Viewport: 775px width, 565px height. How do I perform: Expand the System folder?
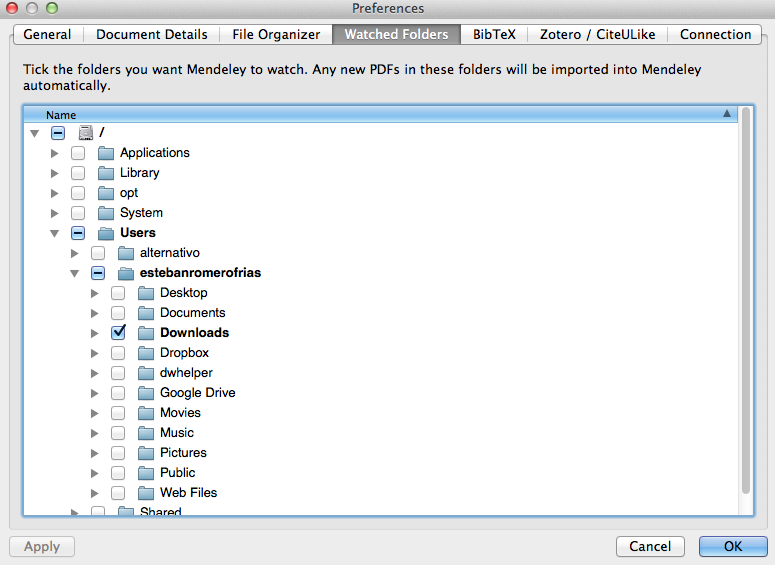click(x=54, y=213)
